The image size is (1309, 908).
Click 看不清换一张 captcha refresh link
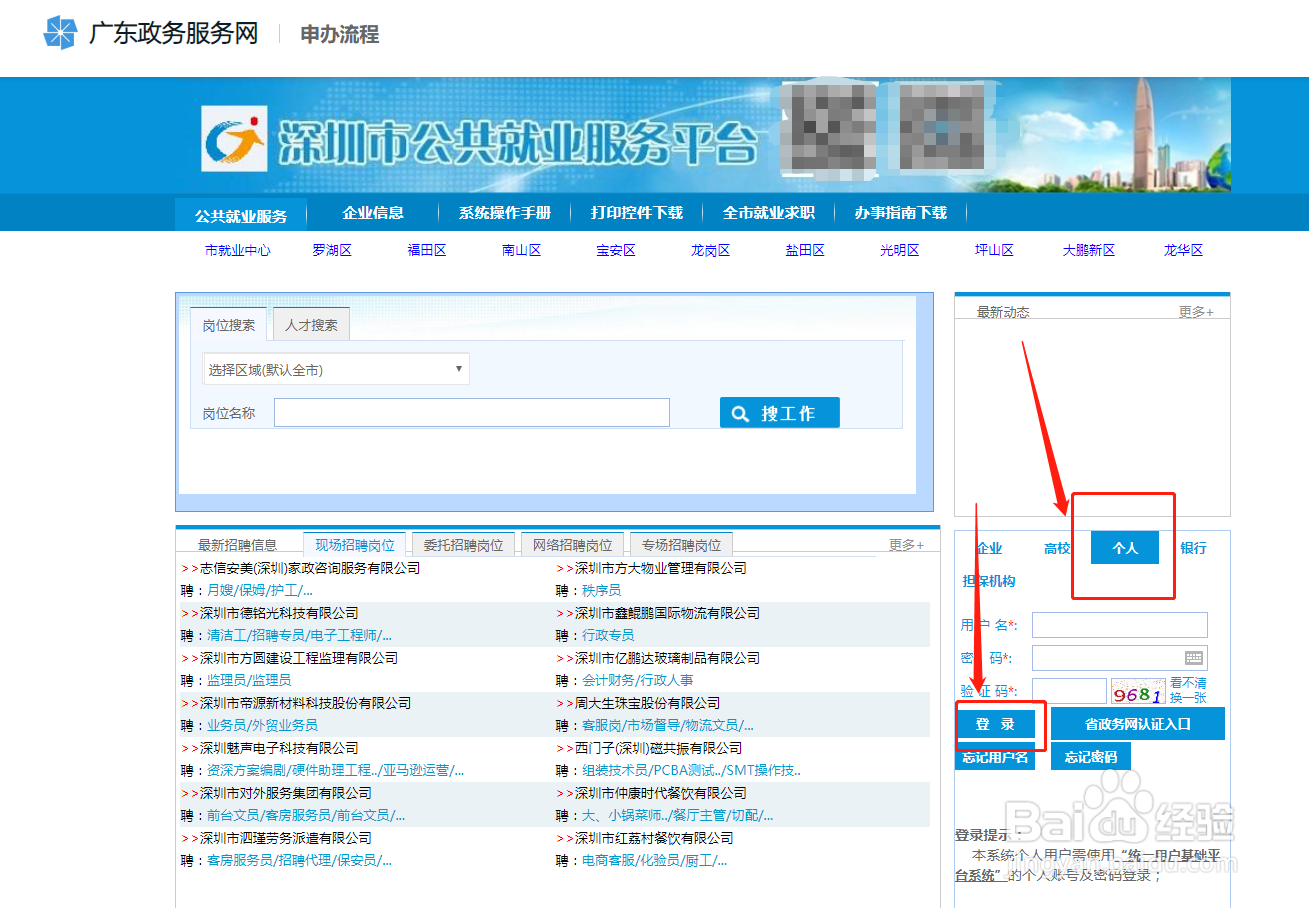point(1189,690)
